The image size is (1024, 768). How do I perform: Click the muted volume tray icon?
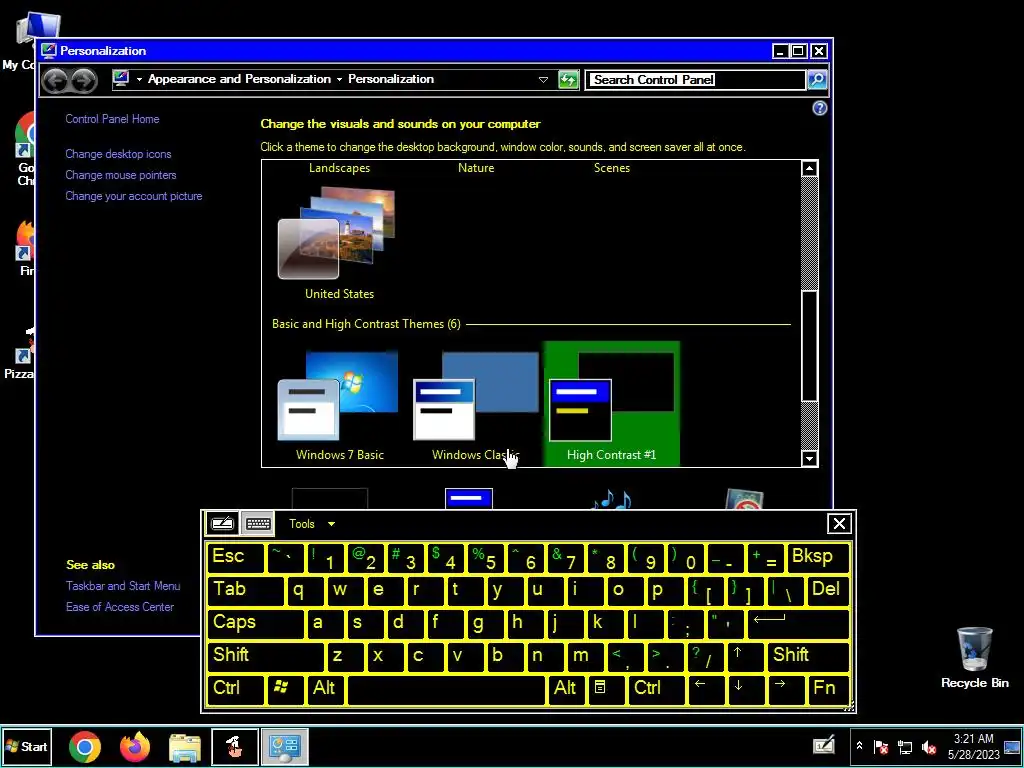pyautogui.click(x=929, y=746)
